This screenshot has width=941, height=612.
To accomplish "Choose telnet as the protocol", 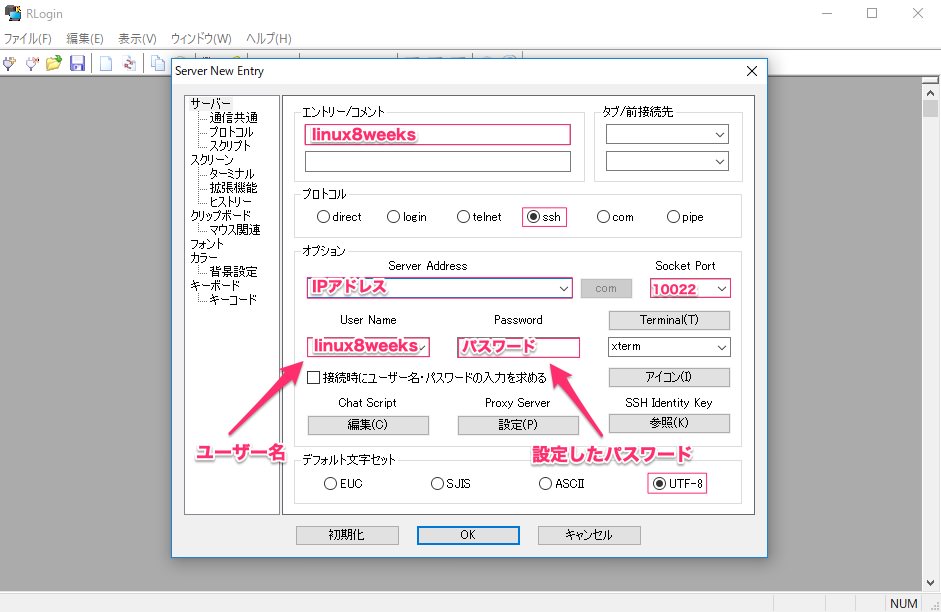I will point(479,217).
